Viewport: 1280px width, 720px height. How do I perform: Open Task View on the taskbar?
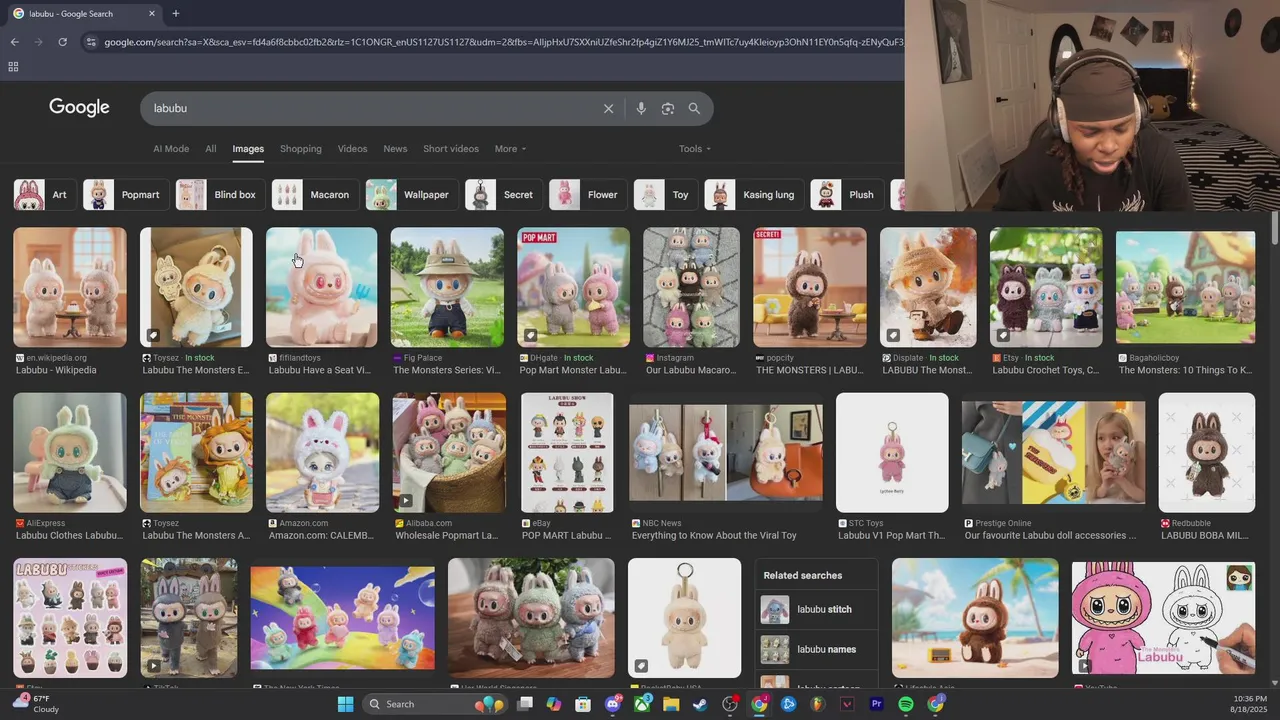click(525, 704)
